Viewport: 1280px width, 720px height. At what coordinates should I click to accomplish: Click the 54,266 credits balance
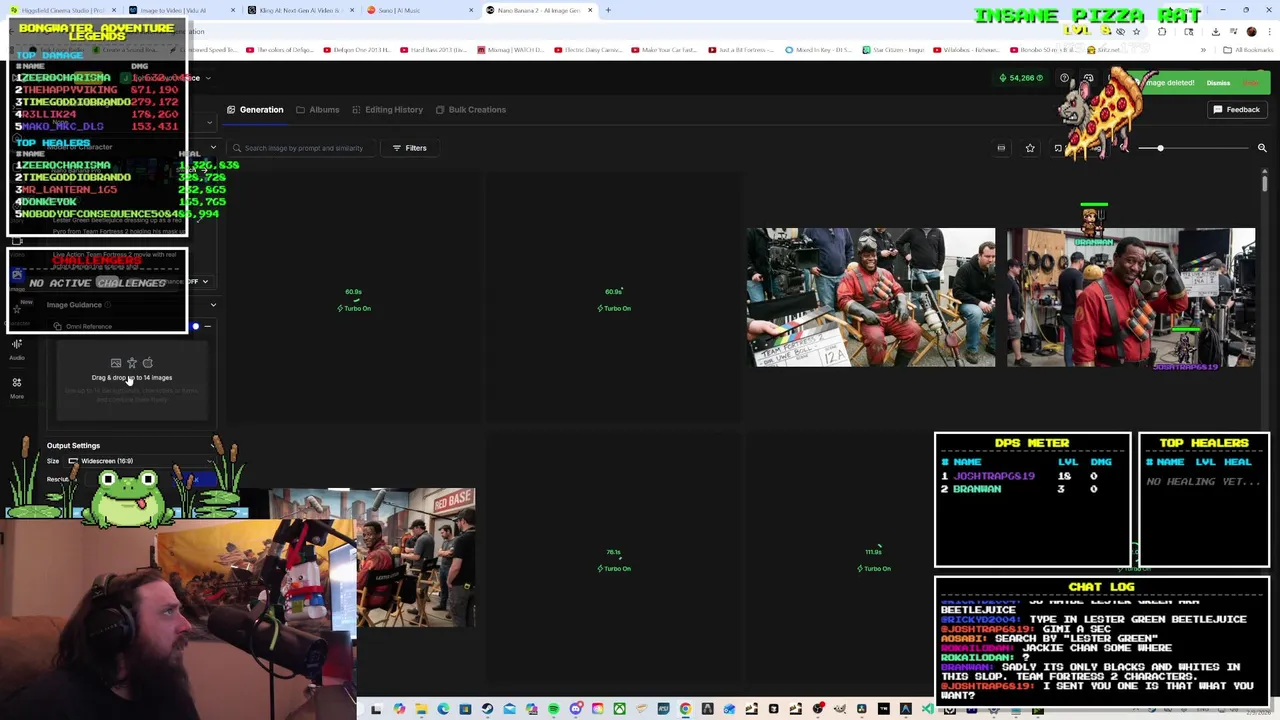(1021, 78)
